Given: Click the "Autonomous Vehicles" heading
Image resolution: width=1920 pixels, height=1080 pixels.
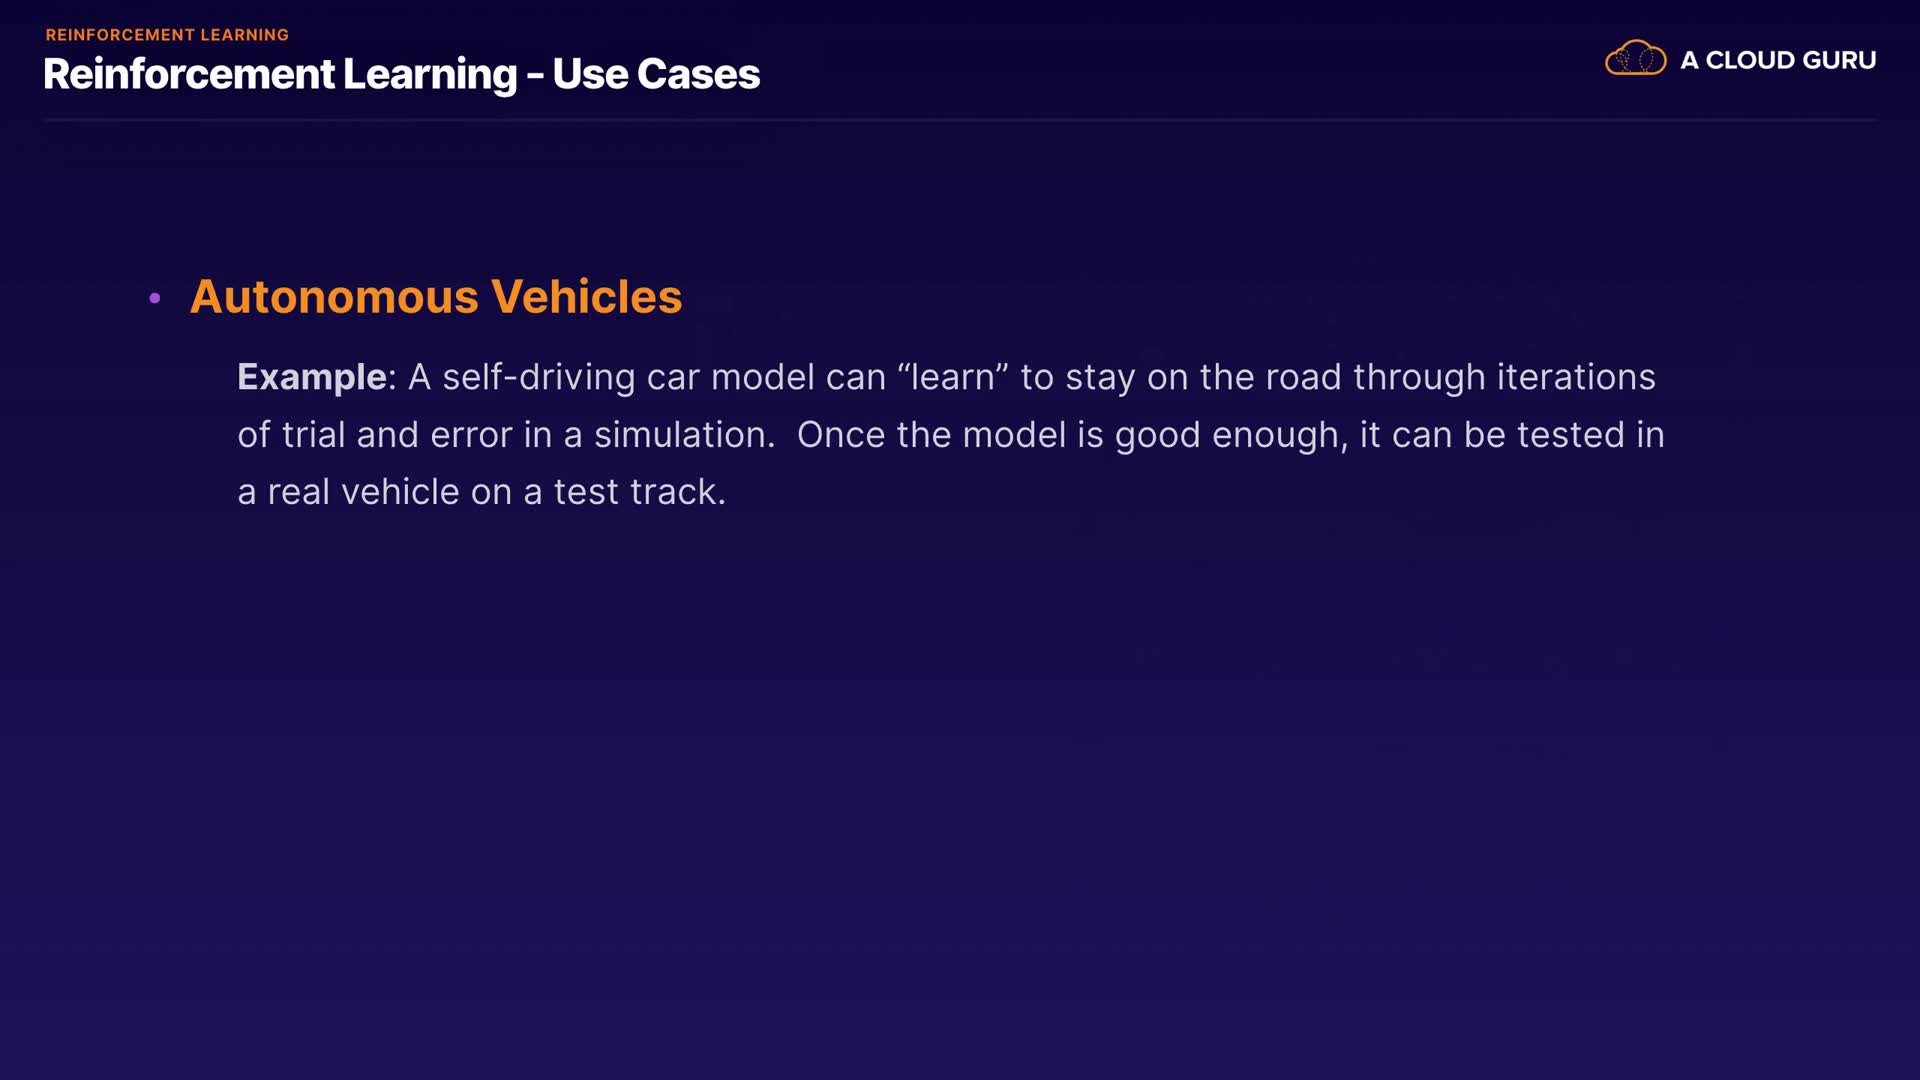Looking at the screenshot, I should [x=436, y=297].
